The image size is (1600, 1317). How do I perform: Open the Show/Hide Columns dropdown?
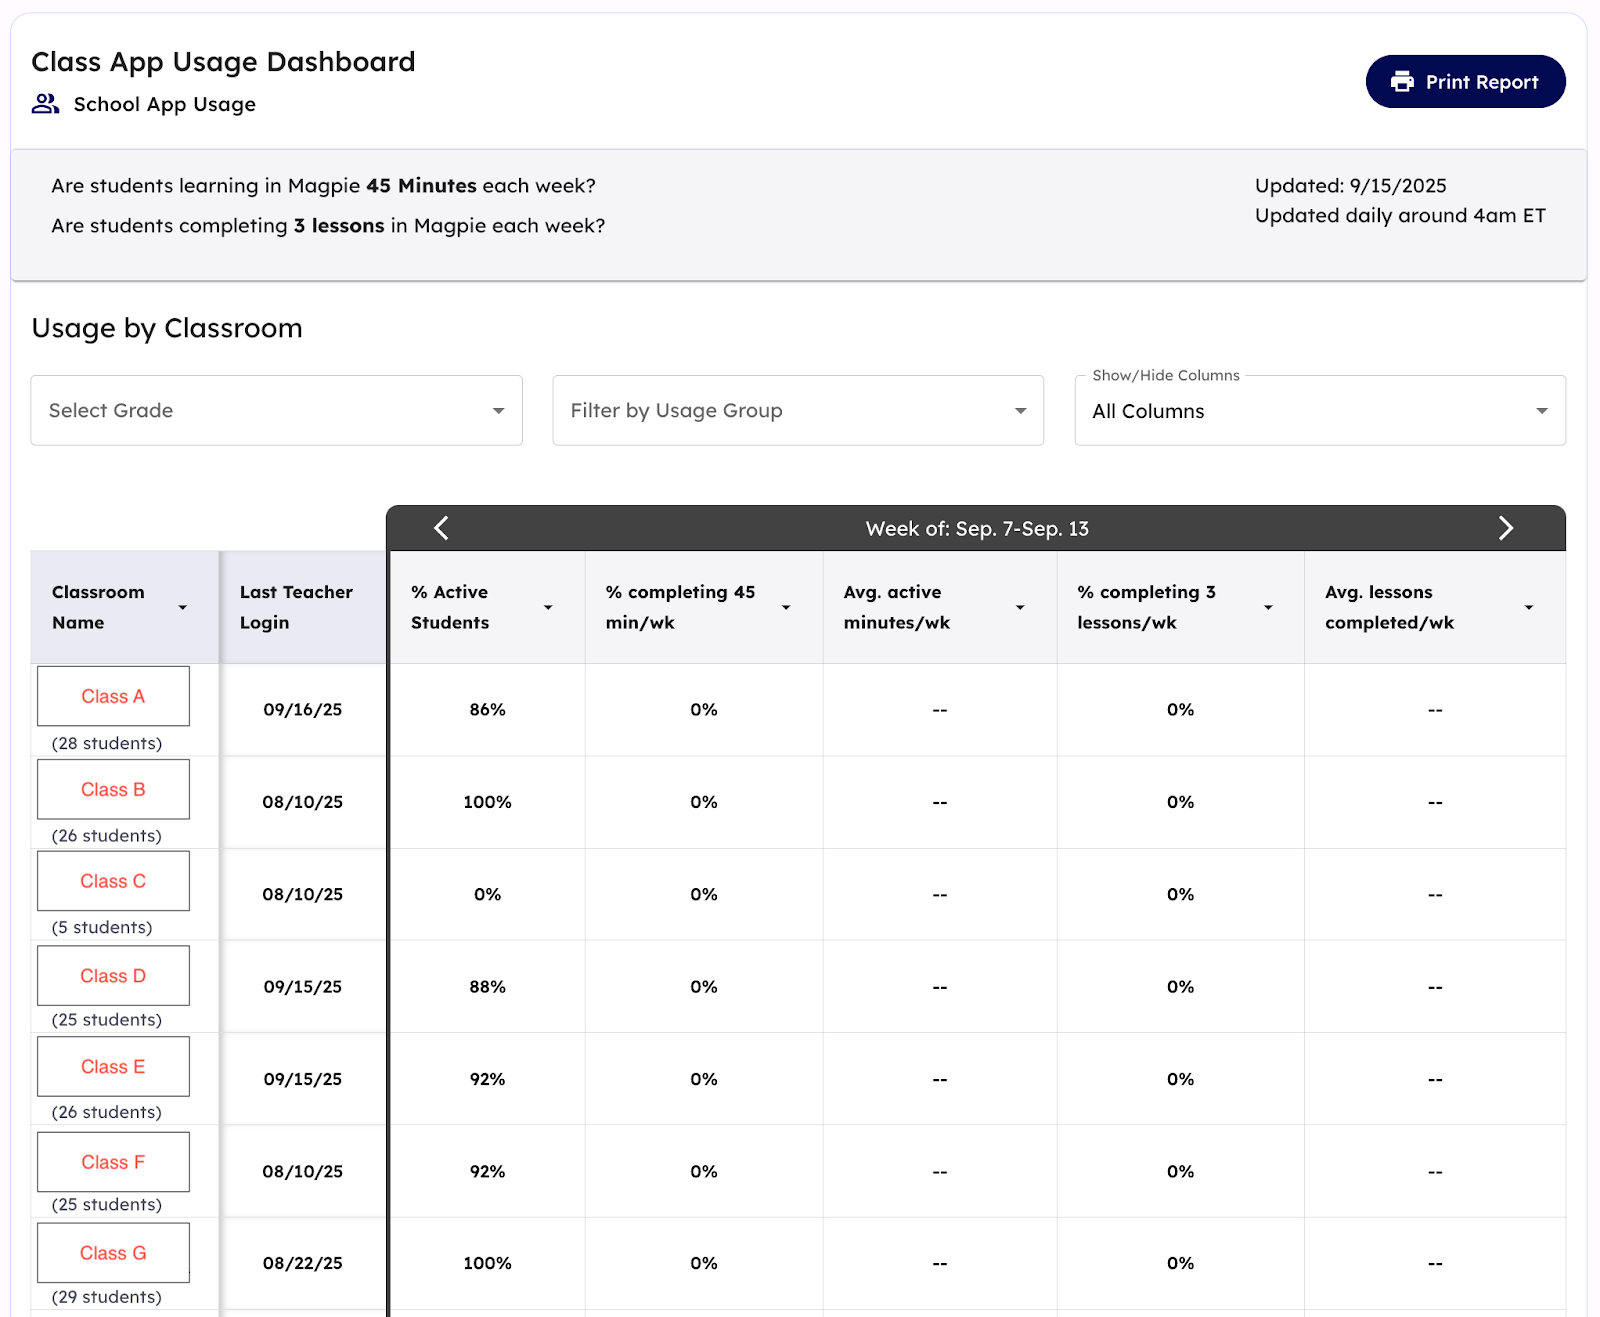point(1319,411)
